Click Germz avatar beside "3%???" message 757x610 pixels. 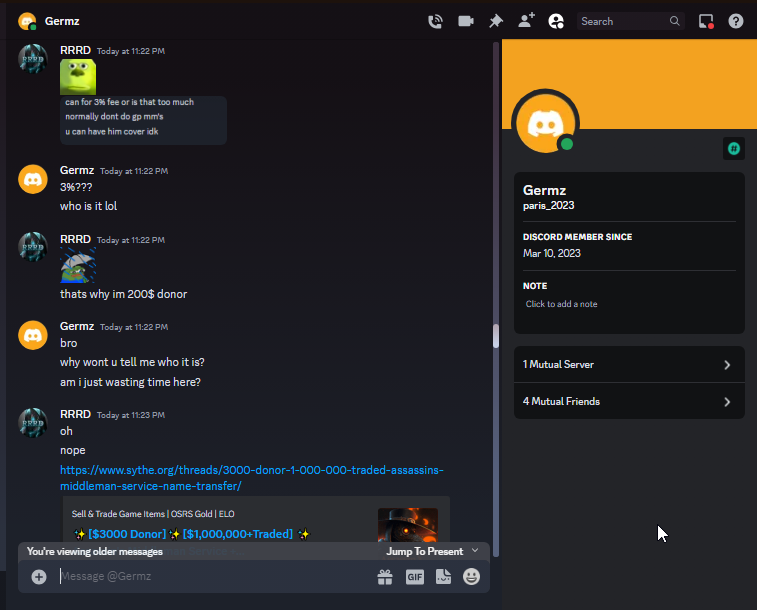coord(33,179)
